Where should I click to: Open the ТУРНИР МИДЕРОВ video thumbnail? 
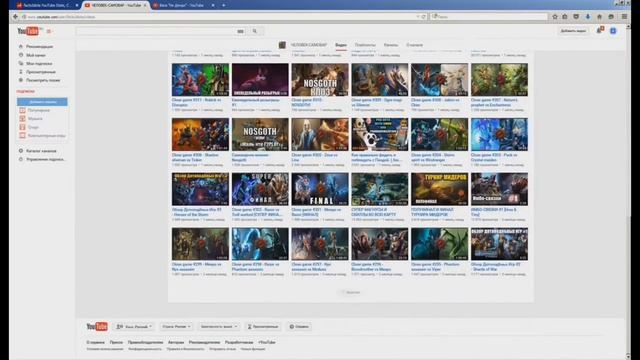(439, 189)
